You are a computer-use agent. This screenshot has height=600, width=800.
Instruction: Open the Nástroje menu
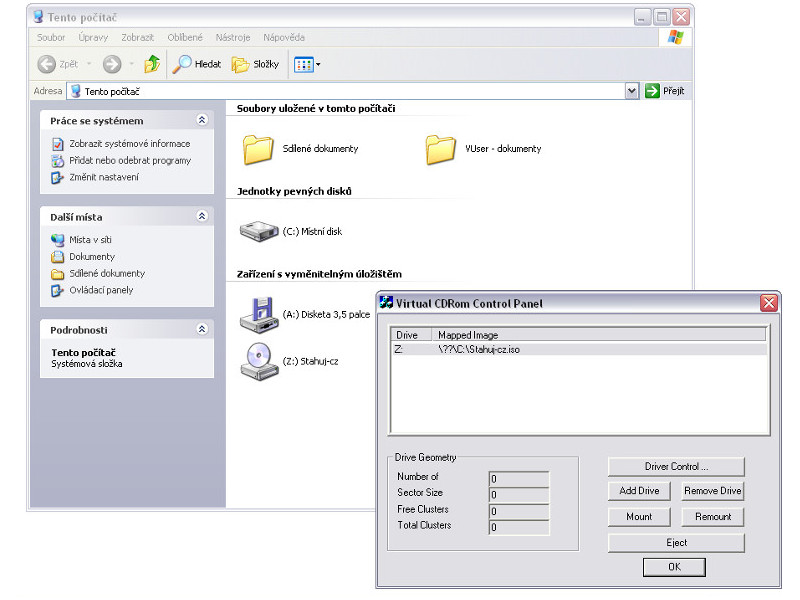233,37
